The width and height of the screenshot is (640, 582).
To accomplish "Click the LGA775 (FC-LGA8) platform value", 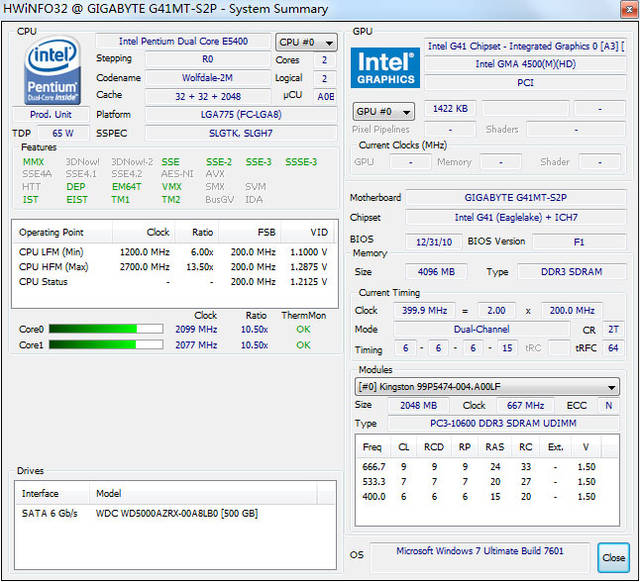I will (x=241, y=114).
